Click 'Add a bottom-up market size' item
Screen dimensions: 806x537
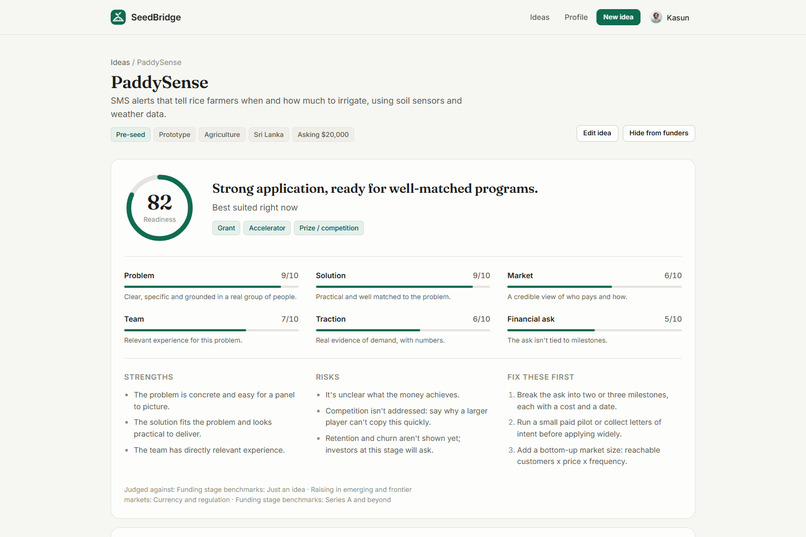(x=589, y=456)
